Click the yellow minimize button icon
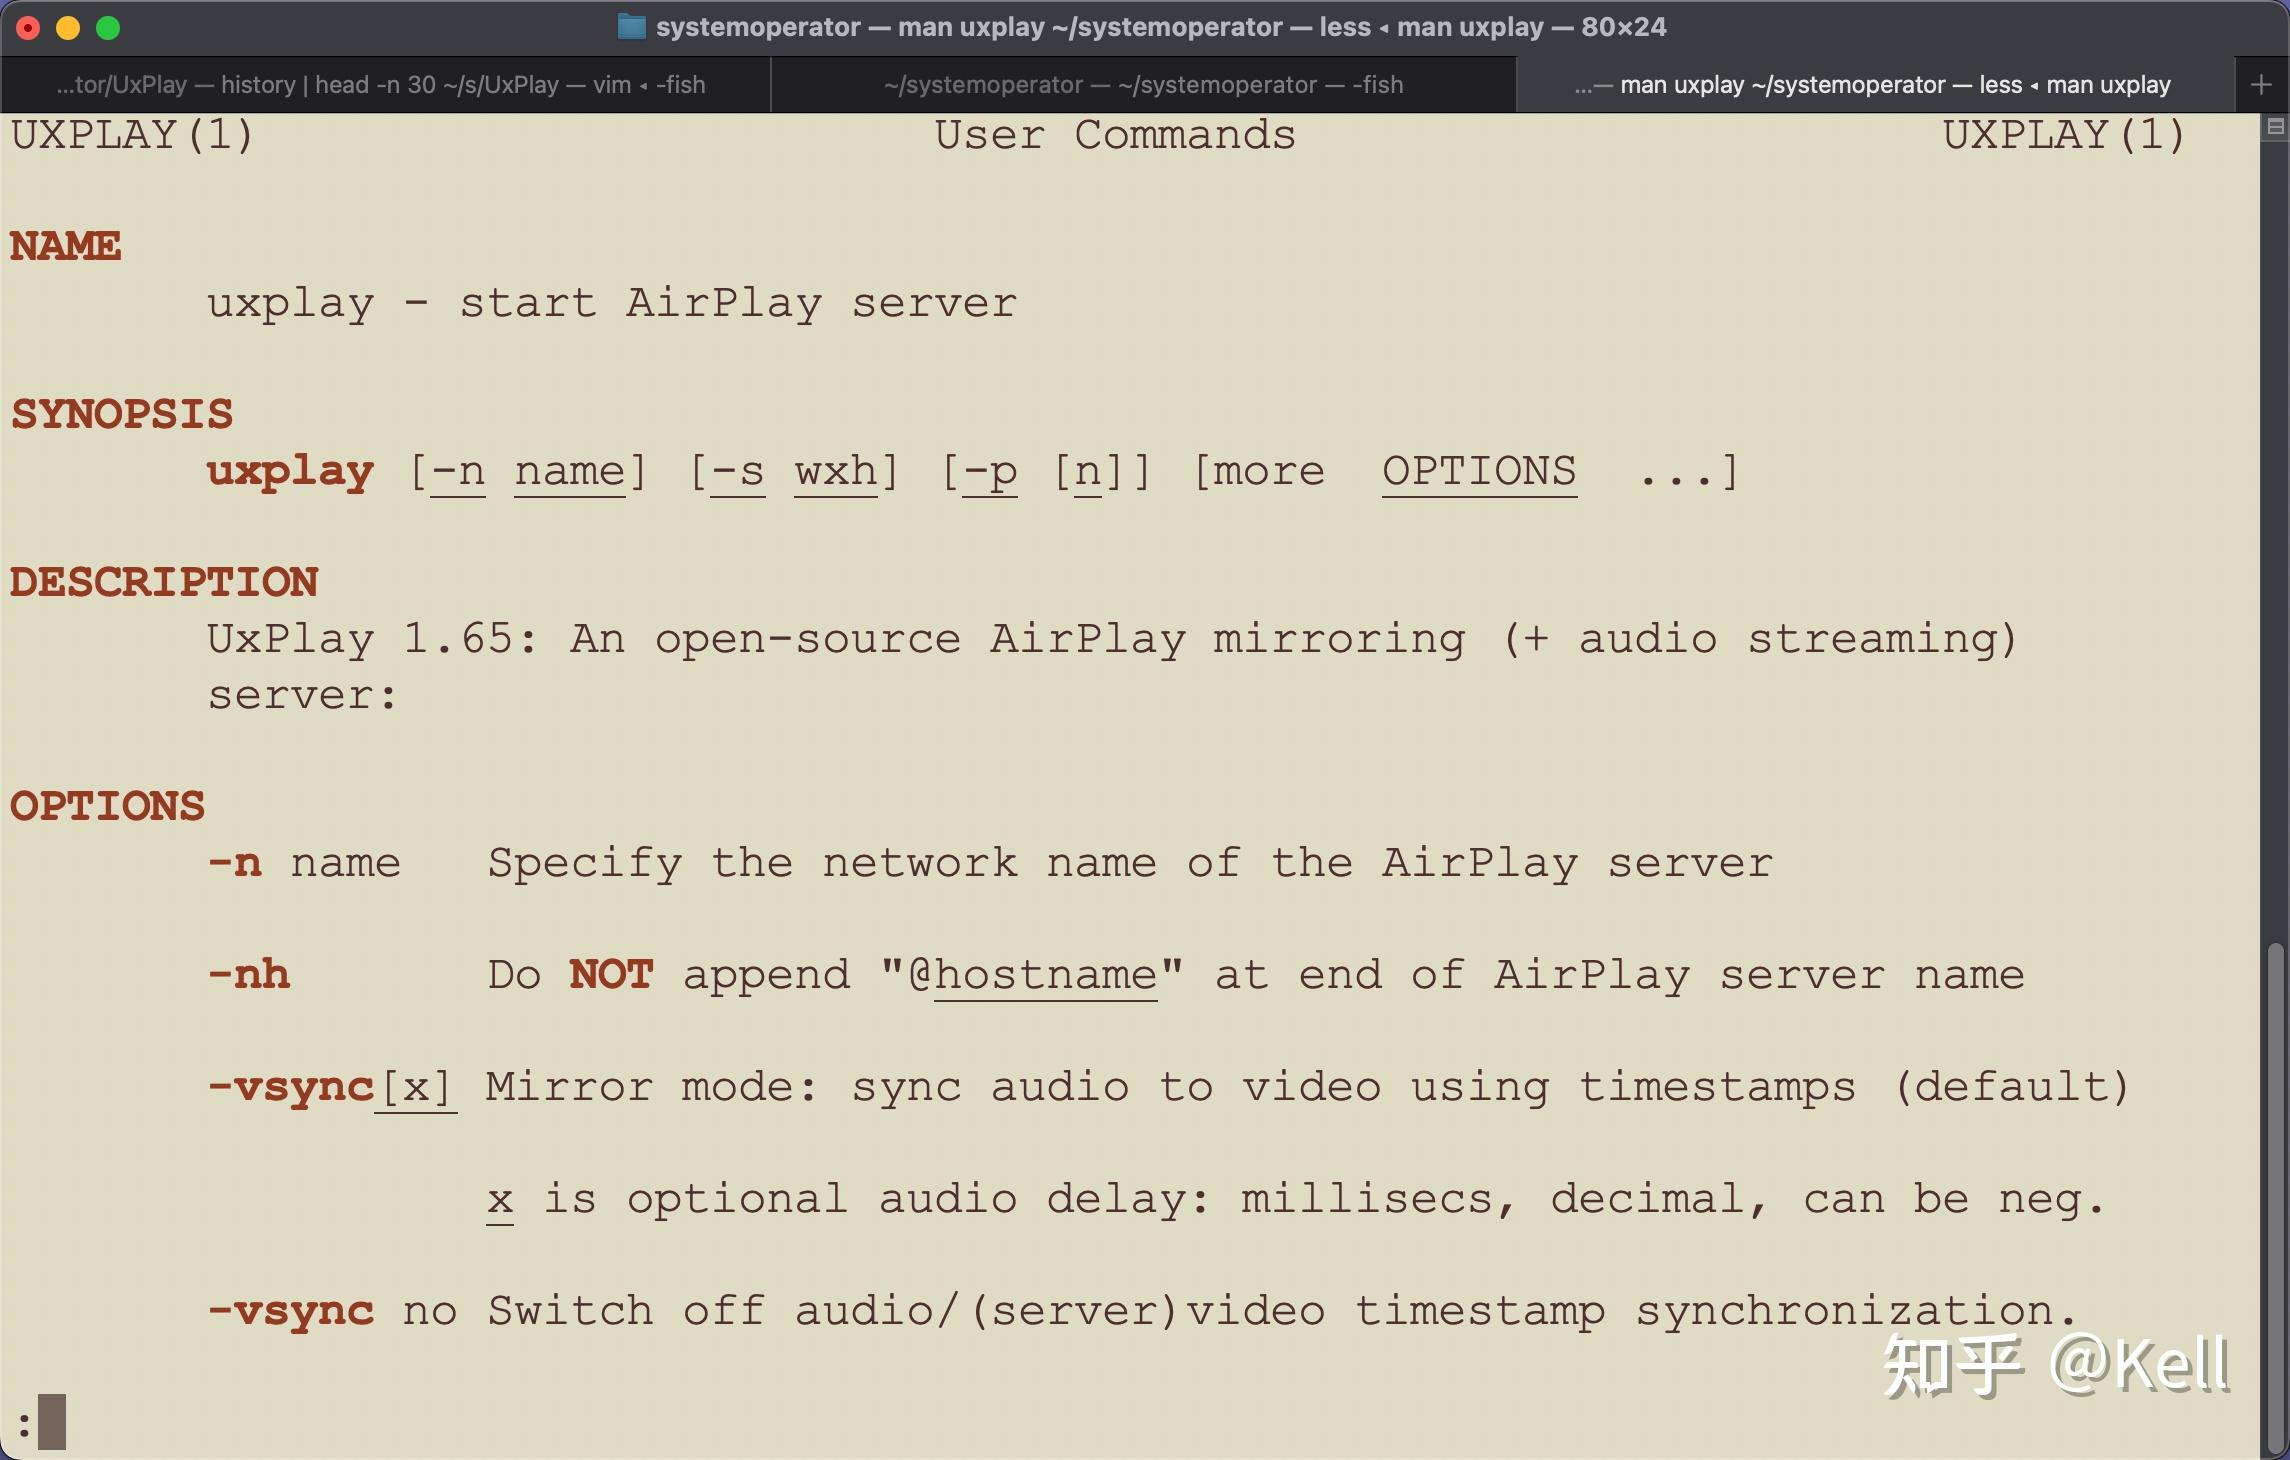 coord(67,27)
